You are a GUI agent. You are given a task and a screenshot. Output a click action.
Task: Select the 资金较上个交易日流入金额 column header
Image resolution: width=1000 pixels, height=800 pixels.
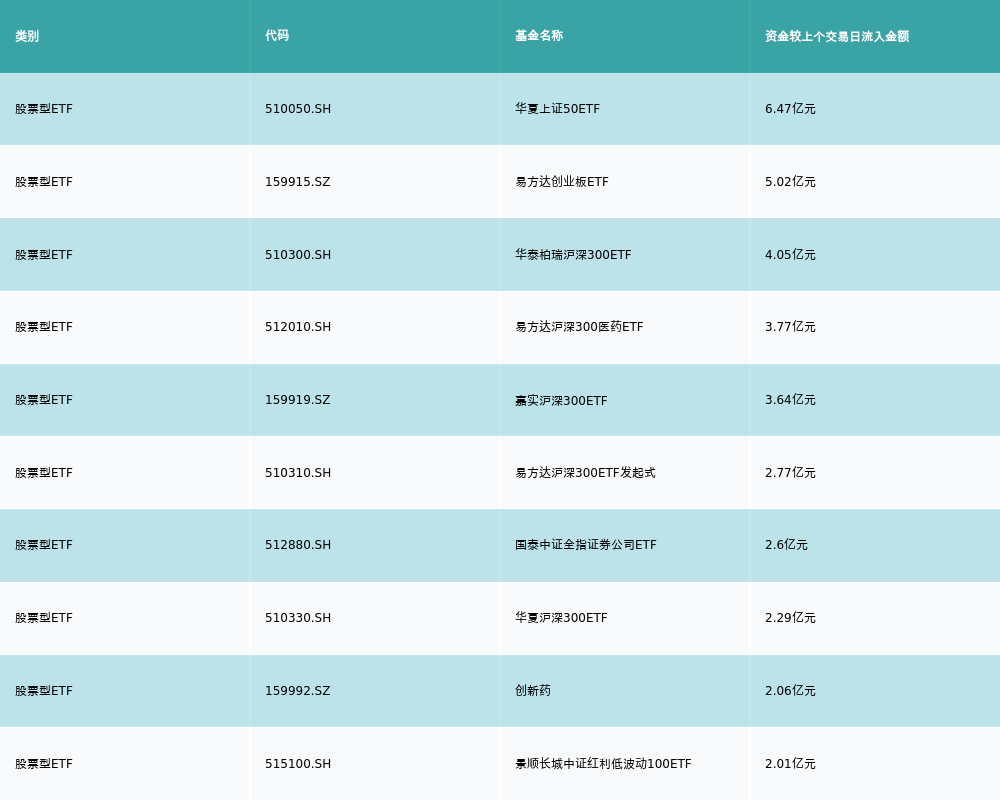(x=837, y=36)
